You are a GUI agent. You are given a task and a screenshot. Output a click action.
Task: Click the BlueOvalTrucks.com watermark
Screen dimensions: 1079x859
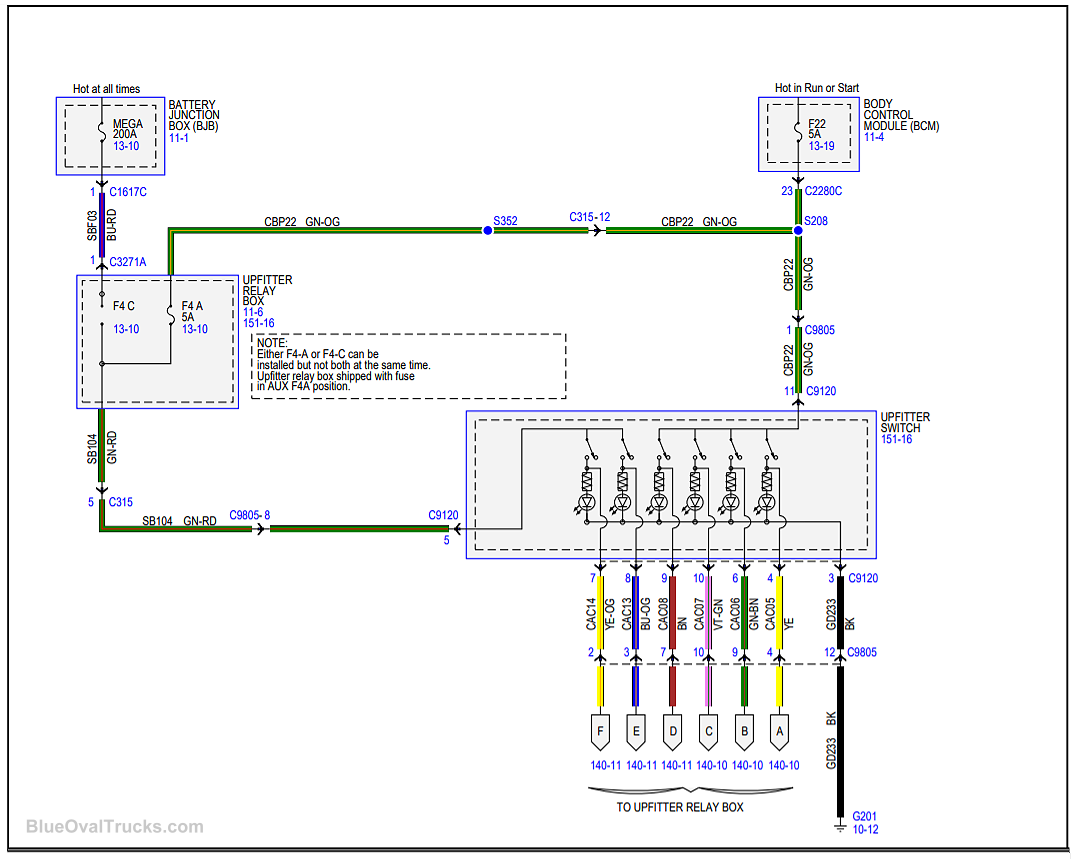(114, 827)
